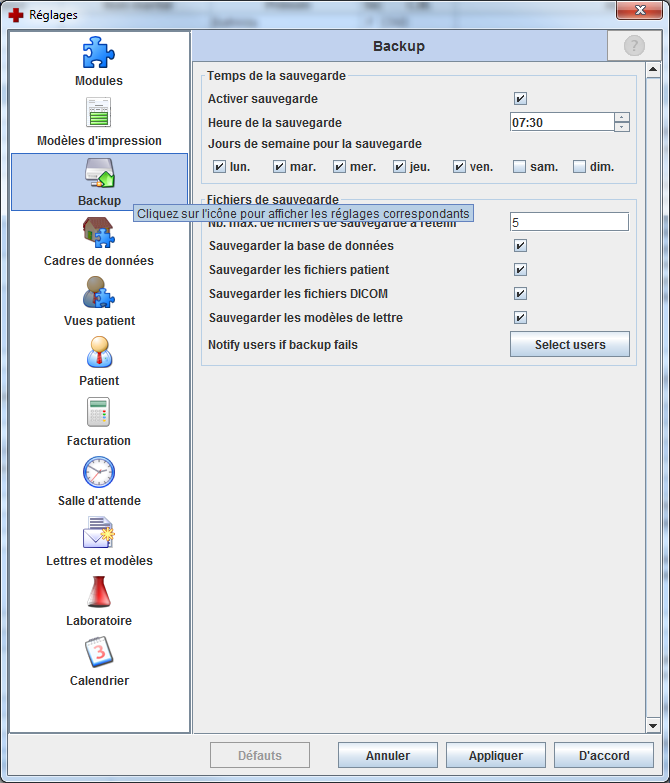Click the Facturation calculator icon
This screenshot has width=670, height=783.
click(99, 413)
